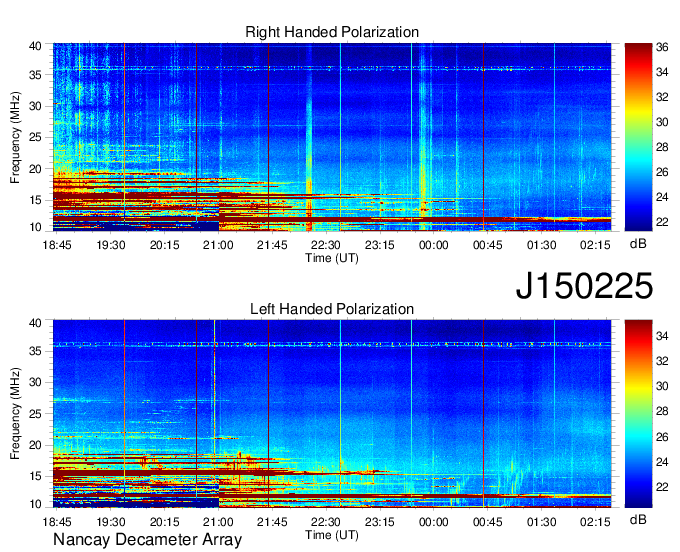Click the 34 value on the bottom color bar

tap(662, 336)
